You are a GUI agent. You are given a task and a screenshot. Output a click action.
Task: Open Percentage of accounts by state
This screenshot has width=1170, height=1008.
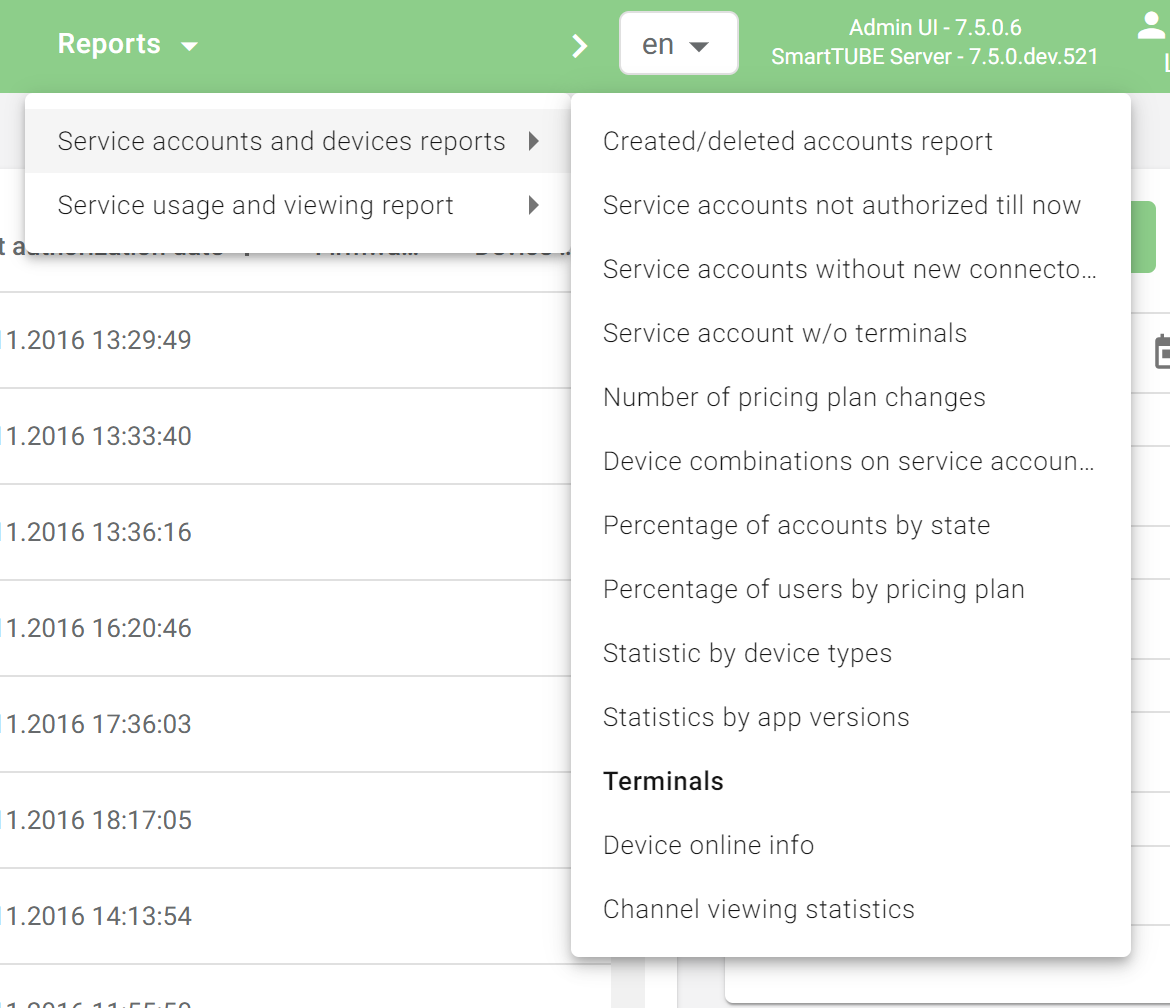(851, 526)
